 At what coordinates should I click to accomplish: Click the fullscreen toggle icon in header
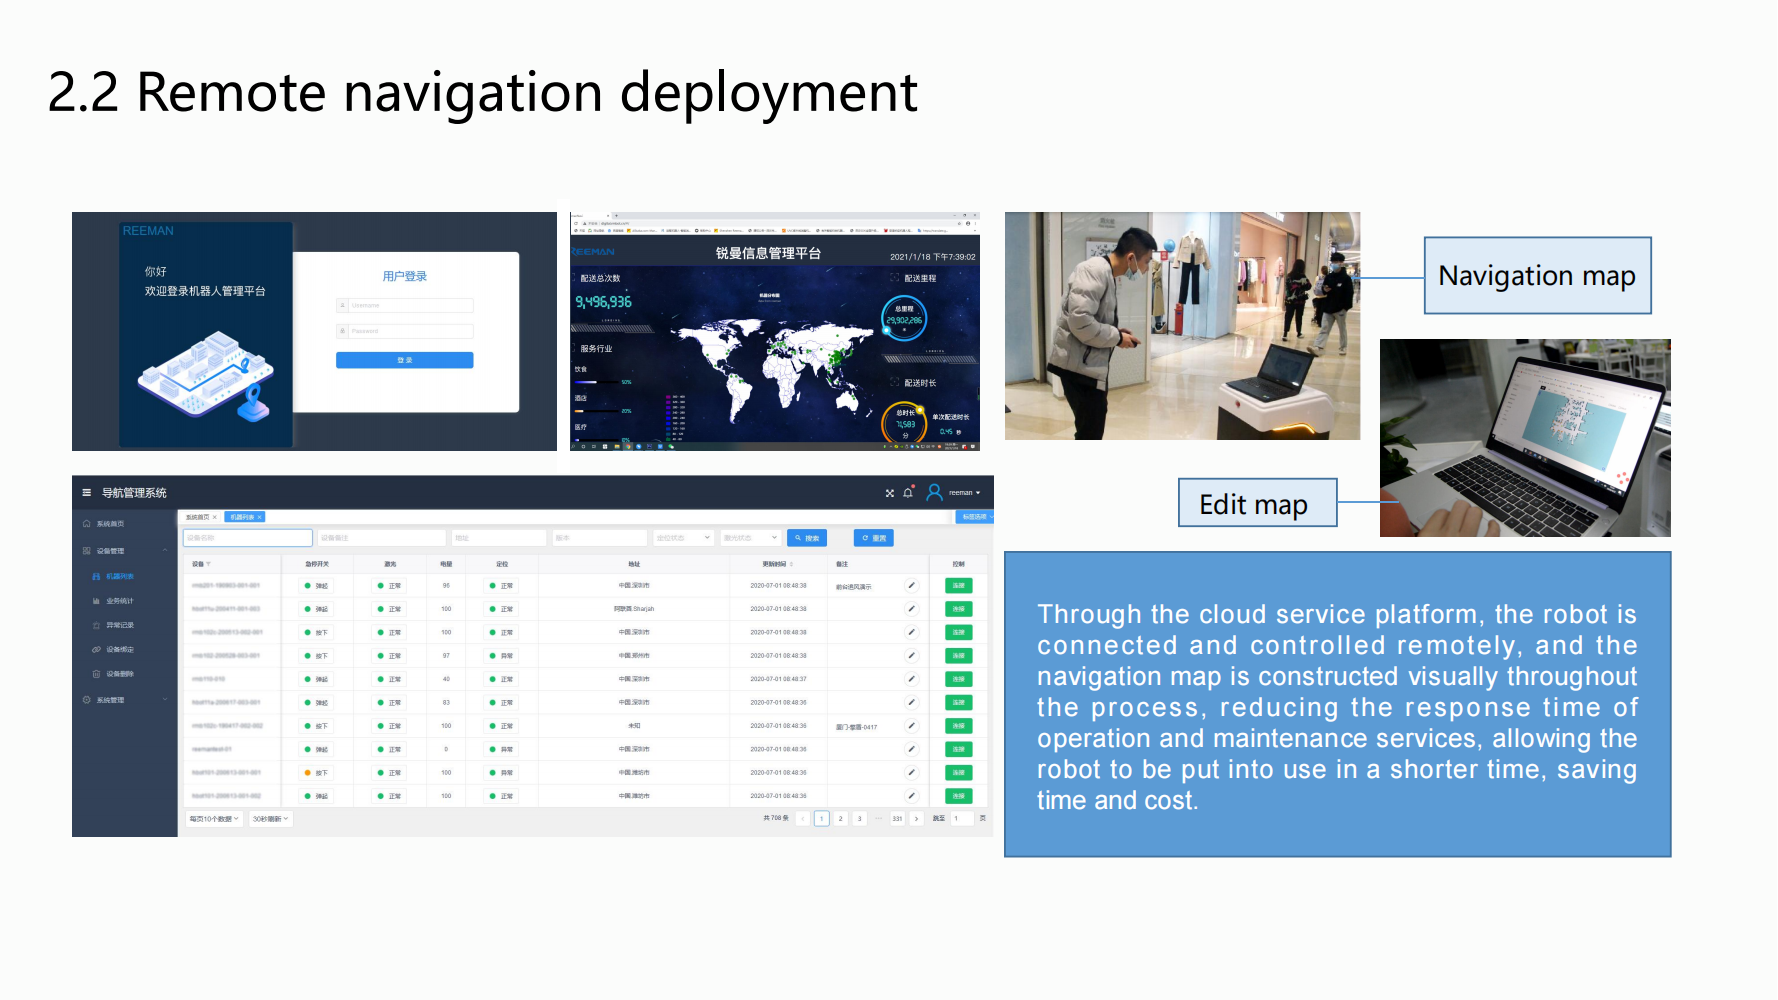(890, 493)
